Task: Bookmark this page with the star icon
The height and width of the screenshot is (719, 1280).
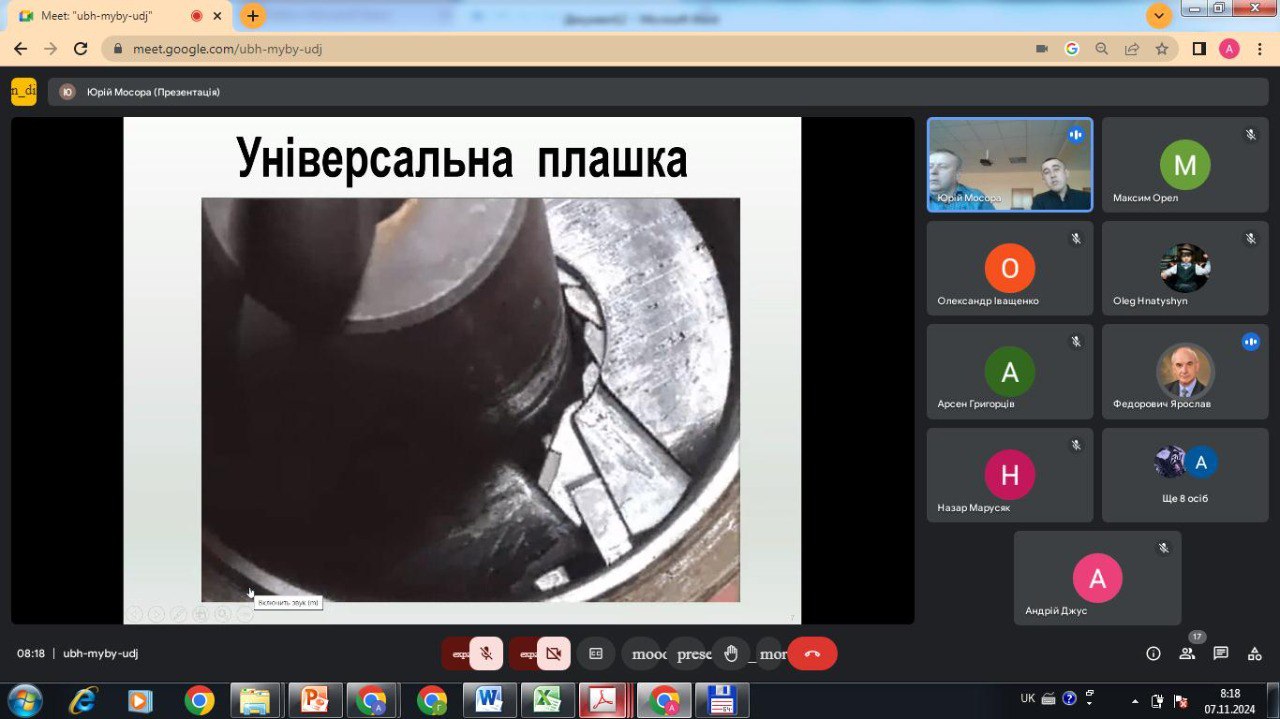Action: click(1161, 49)
